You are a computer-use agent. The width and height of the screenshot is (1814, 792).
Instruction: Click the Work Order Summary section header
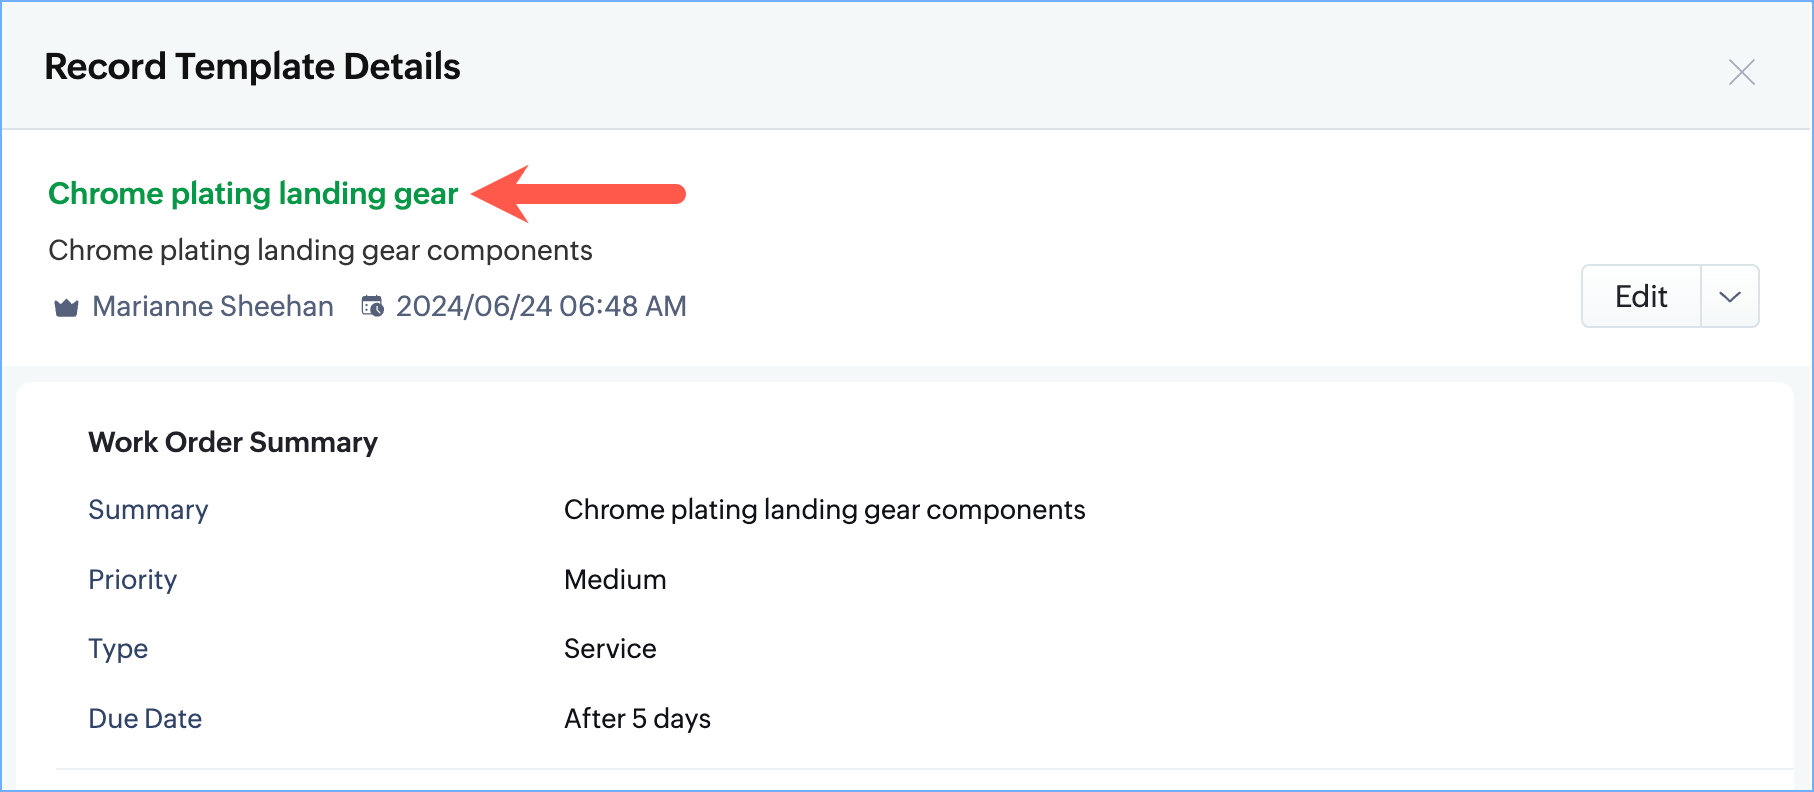[233, 442]
